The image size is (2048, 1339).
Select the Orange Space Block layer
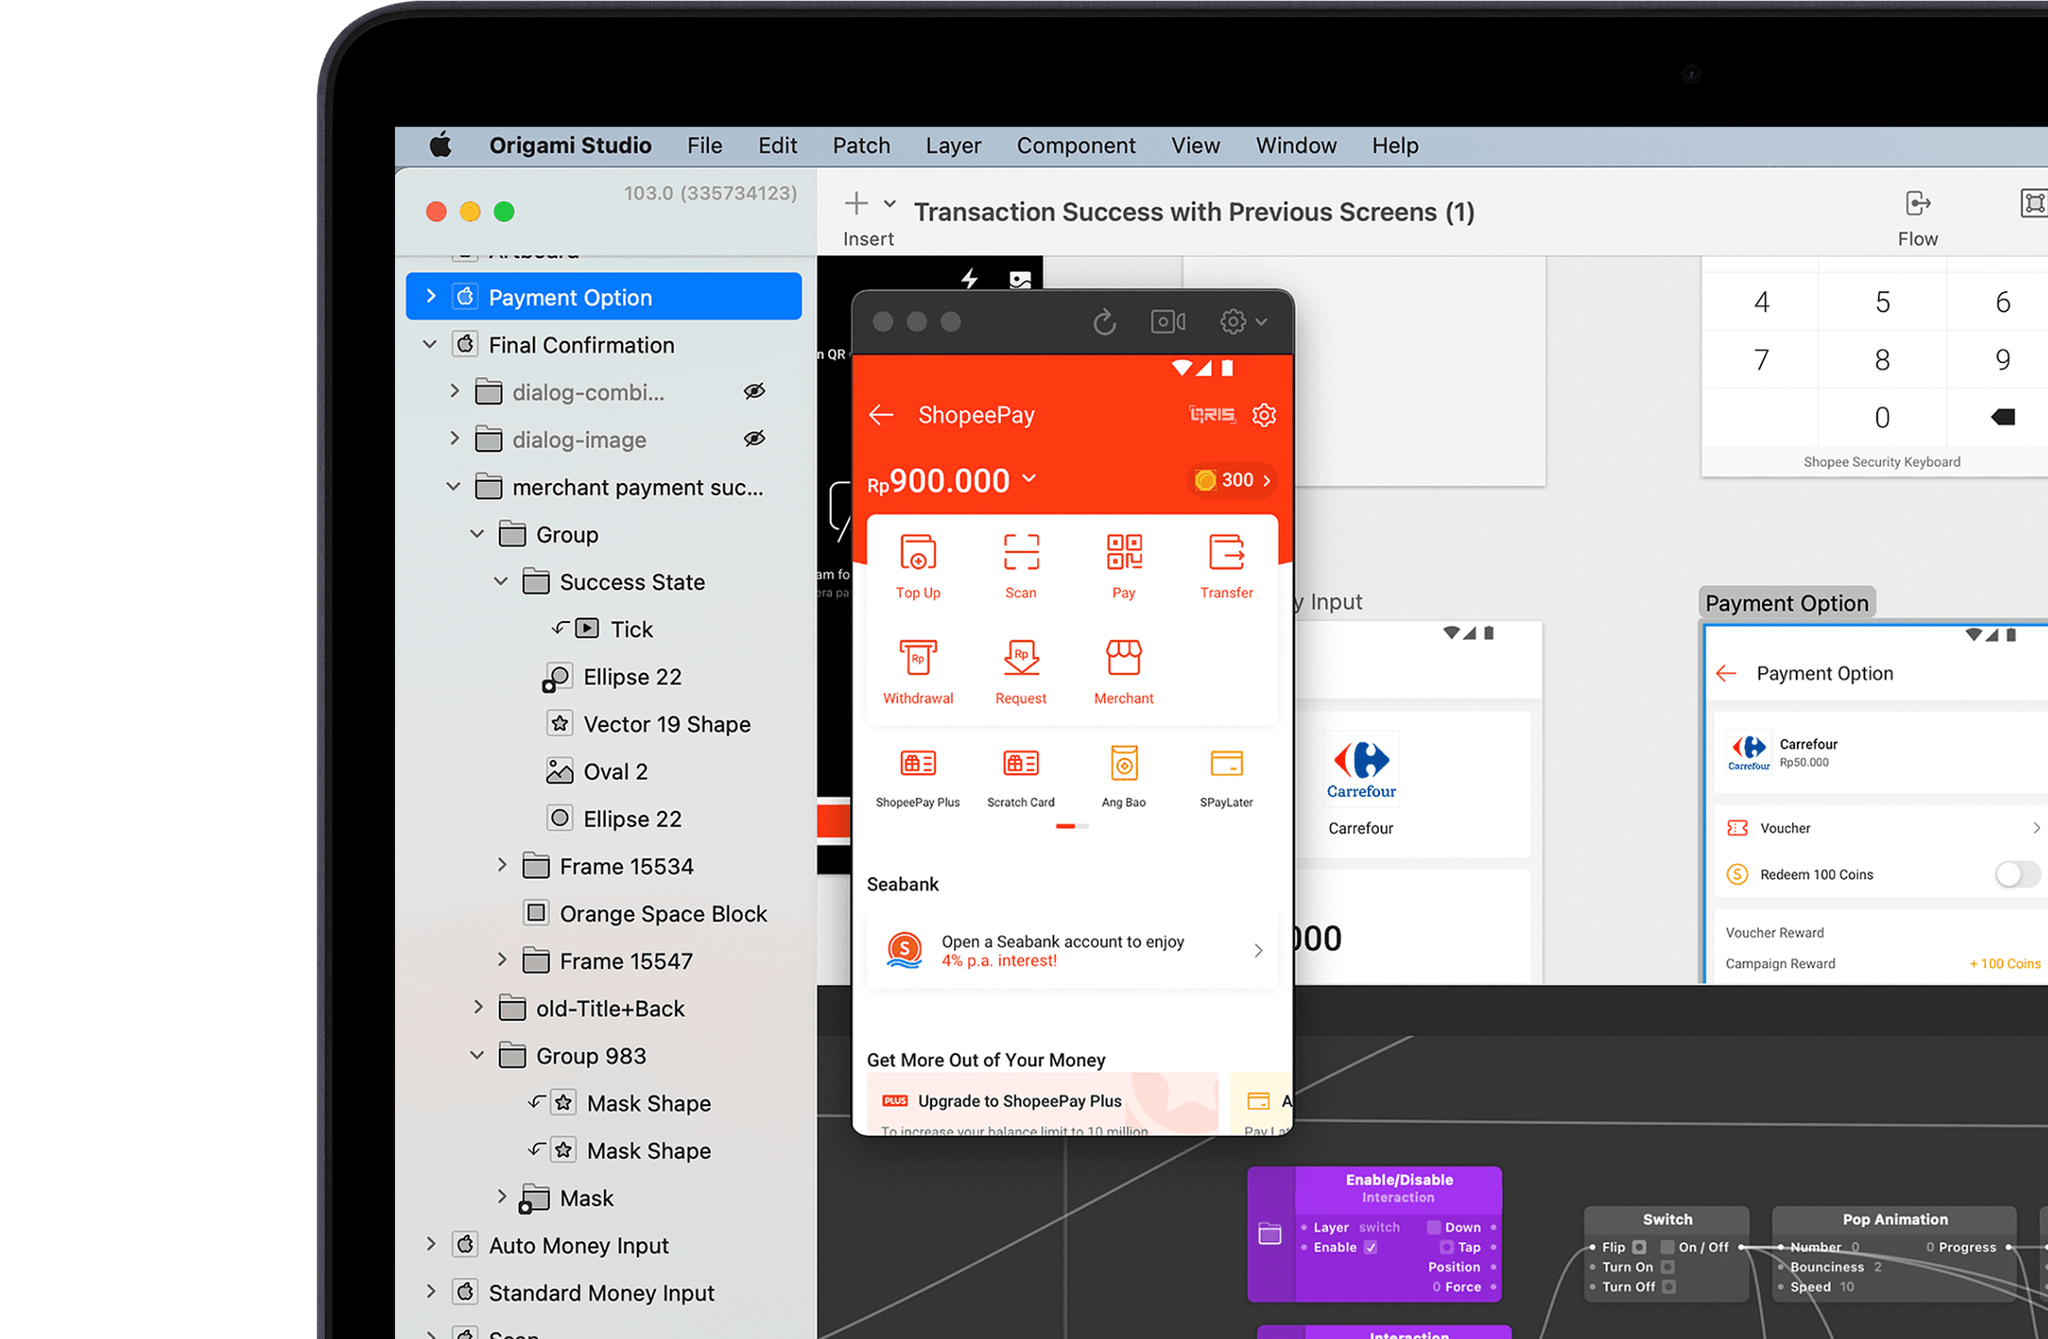click(x=663, y=914)
